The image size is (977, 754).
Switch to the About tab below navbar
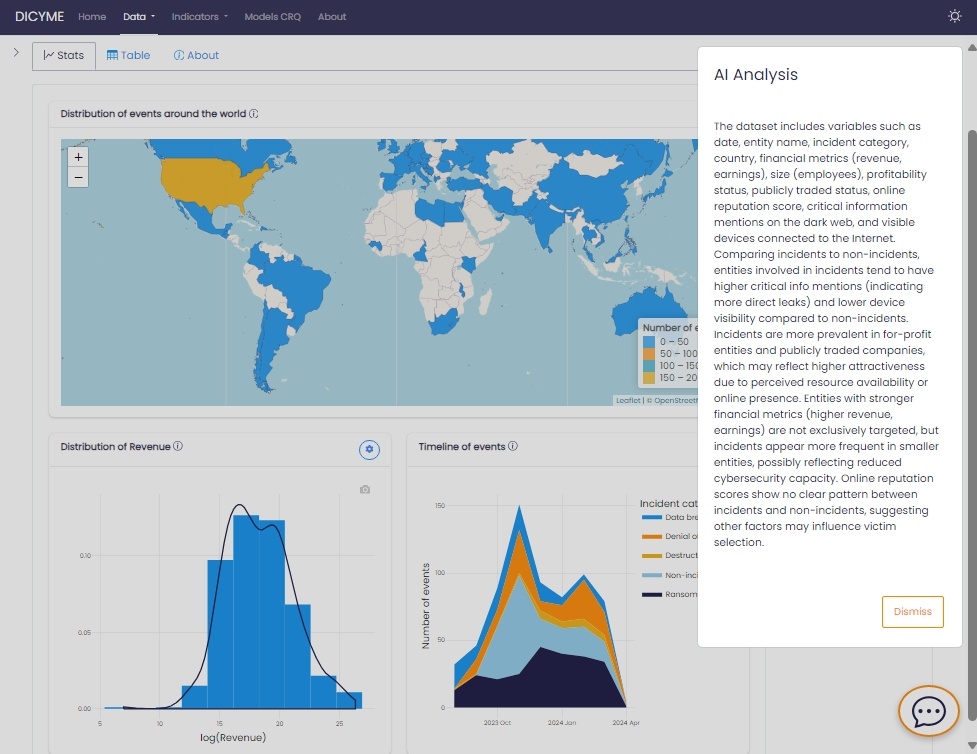point(196,56)
